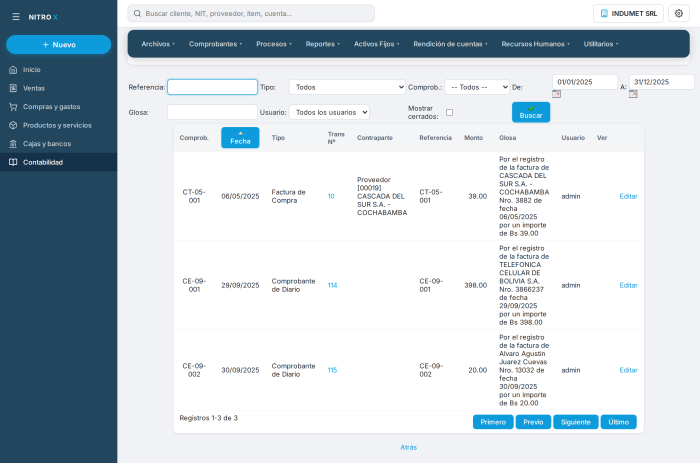
Task: Click the Buscar button
Action: click(x=531, y=112)
